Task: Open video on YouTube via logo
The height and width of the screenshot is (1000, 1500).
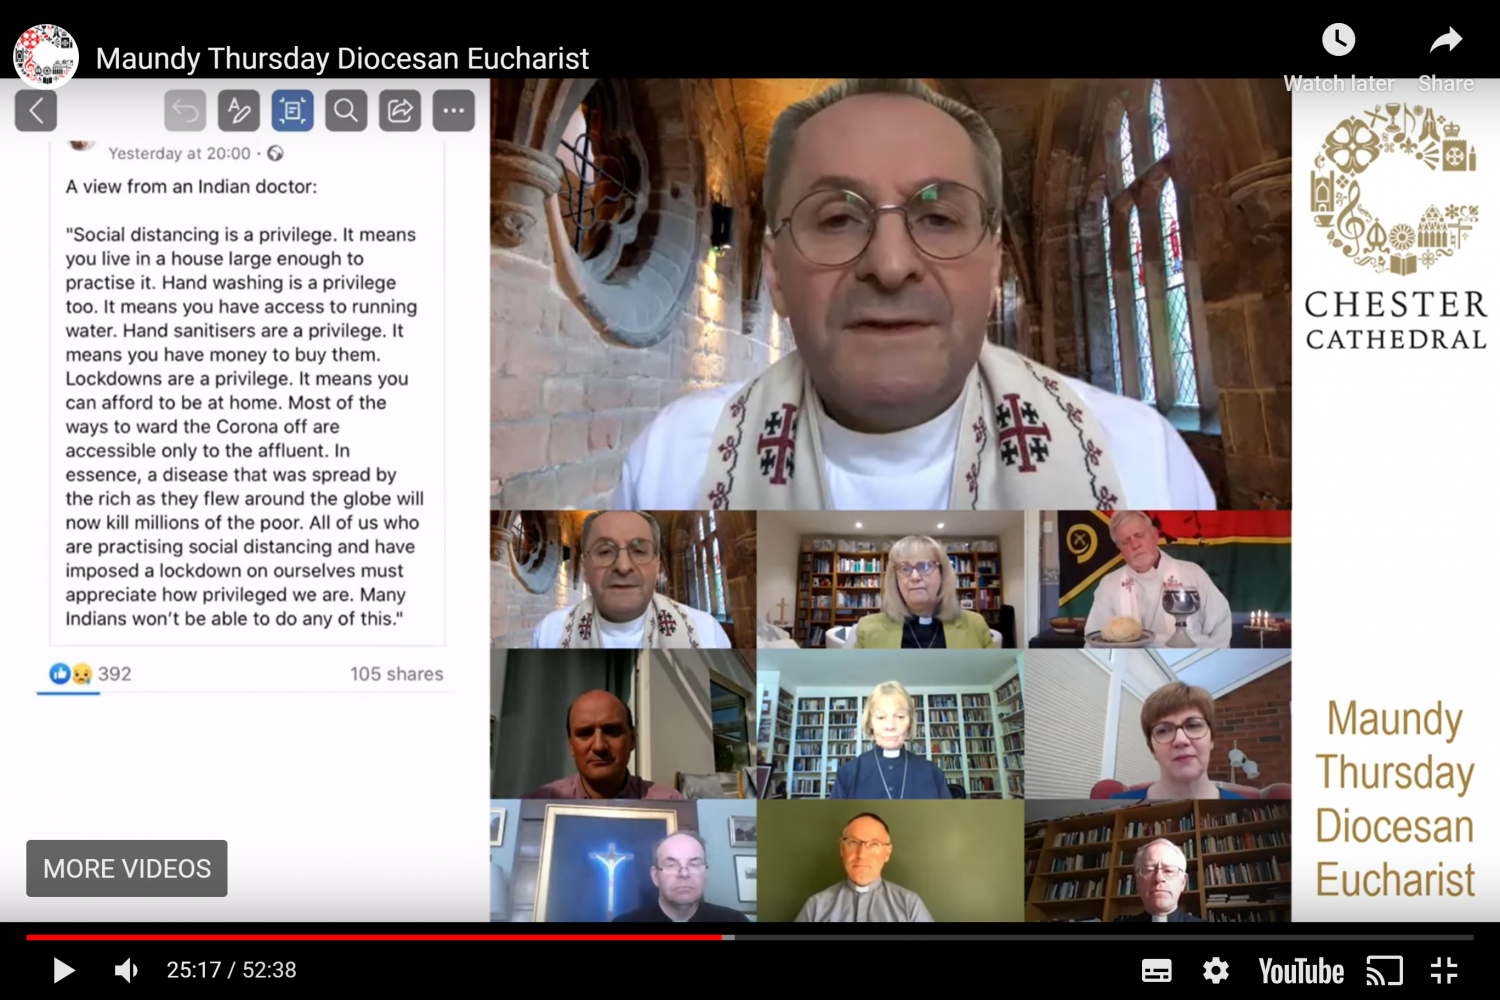Action: click(1301, 971)
